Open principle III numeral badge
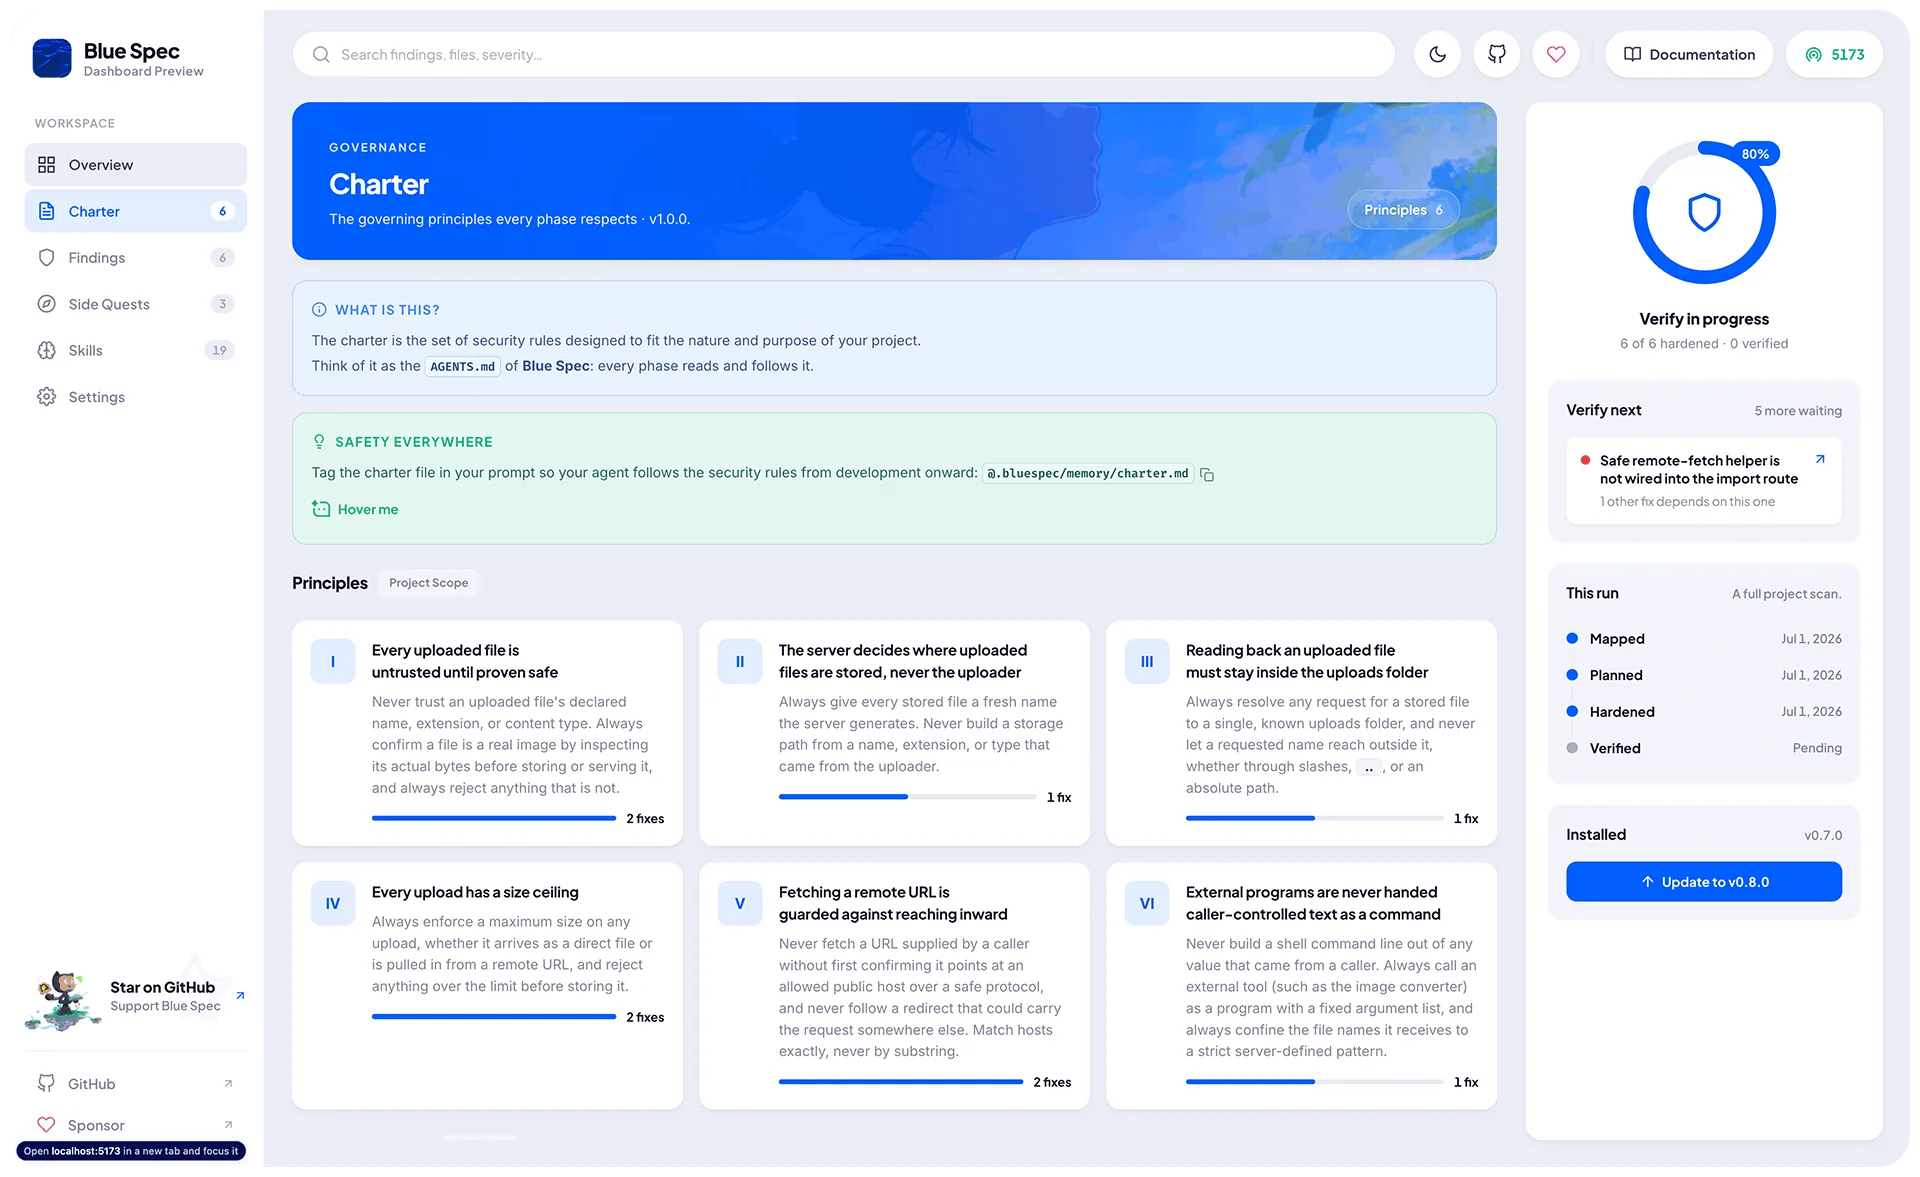Image resolution: width=1920 pixels, height=1177 pixels. (x=1147, y=661)
